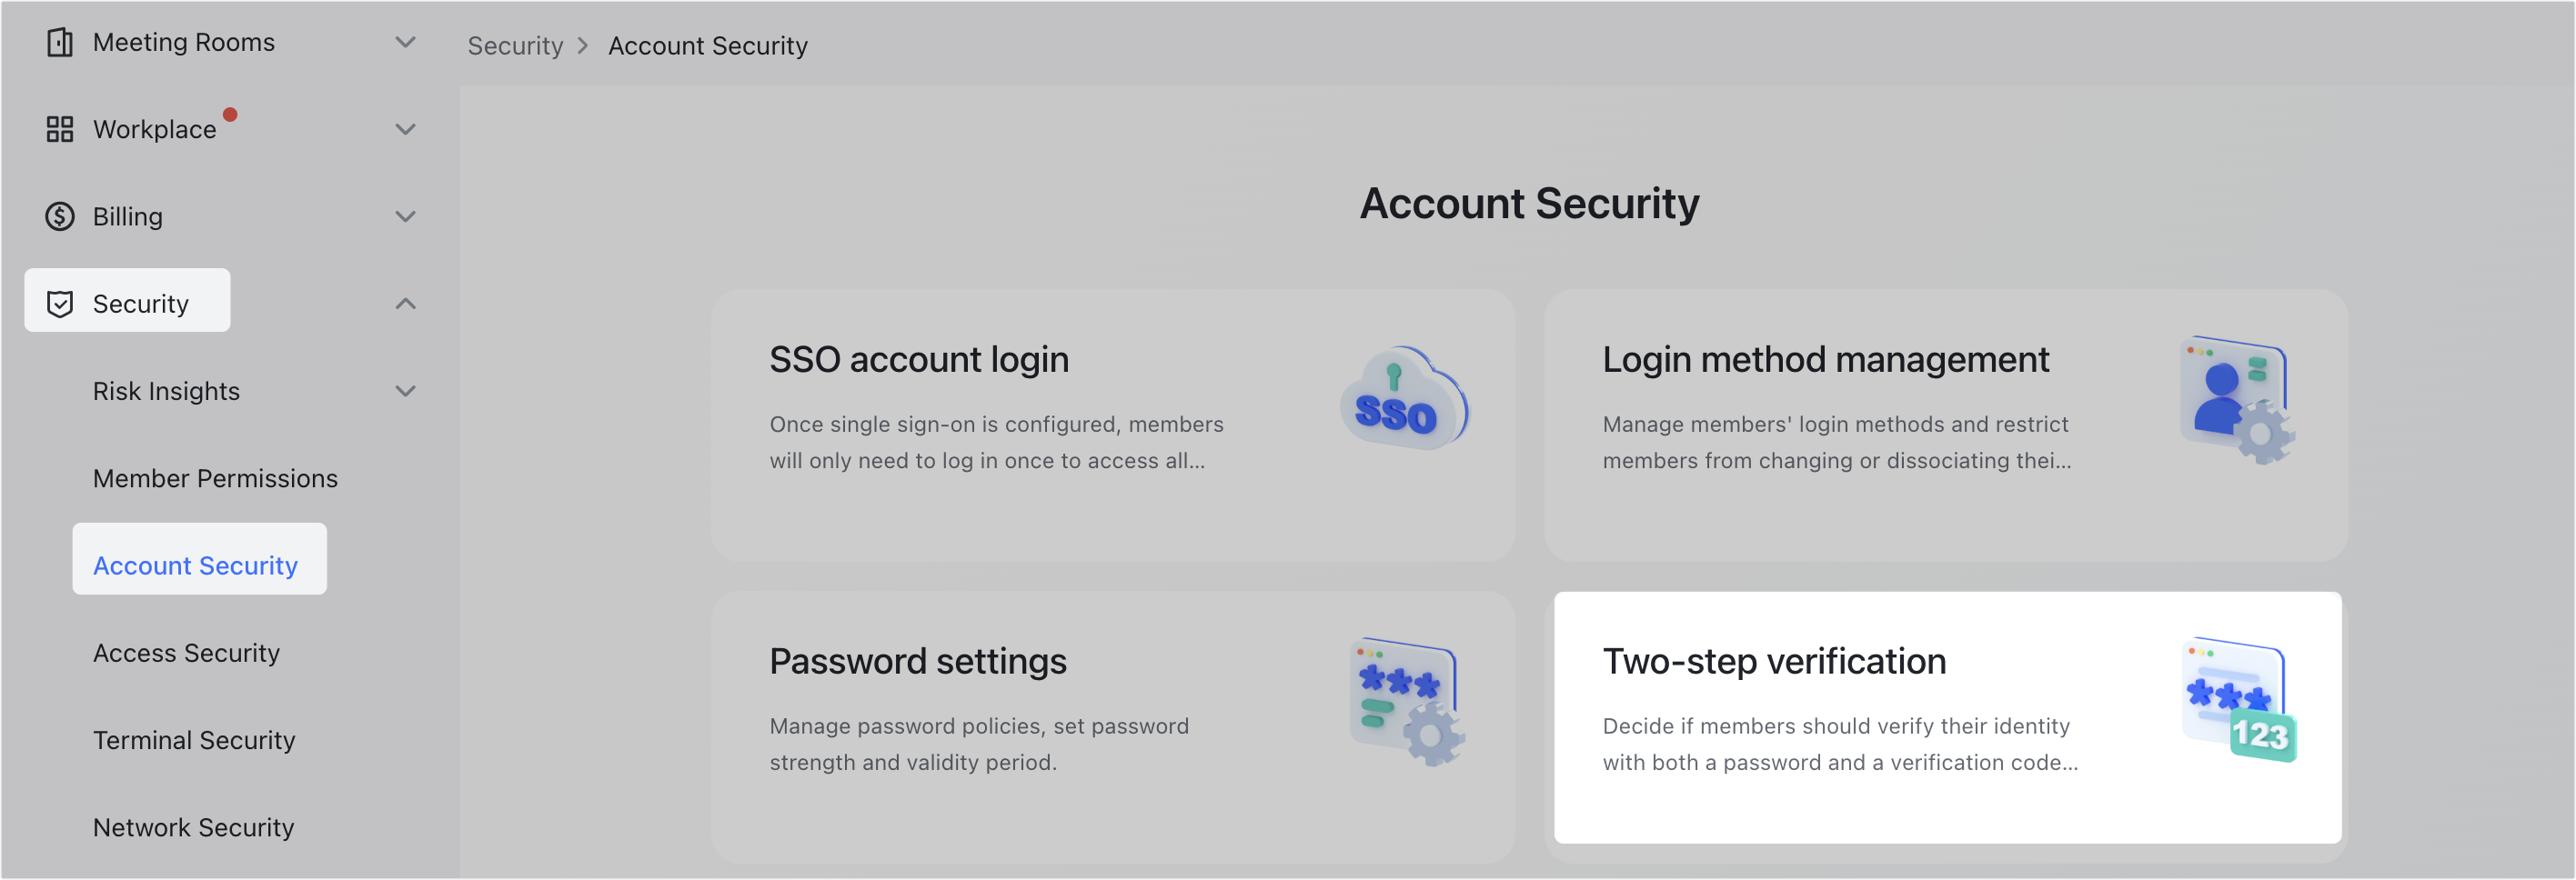Click the Meeting Rooms sidebar icon

coord(60,42)
